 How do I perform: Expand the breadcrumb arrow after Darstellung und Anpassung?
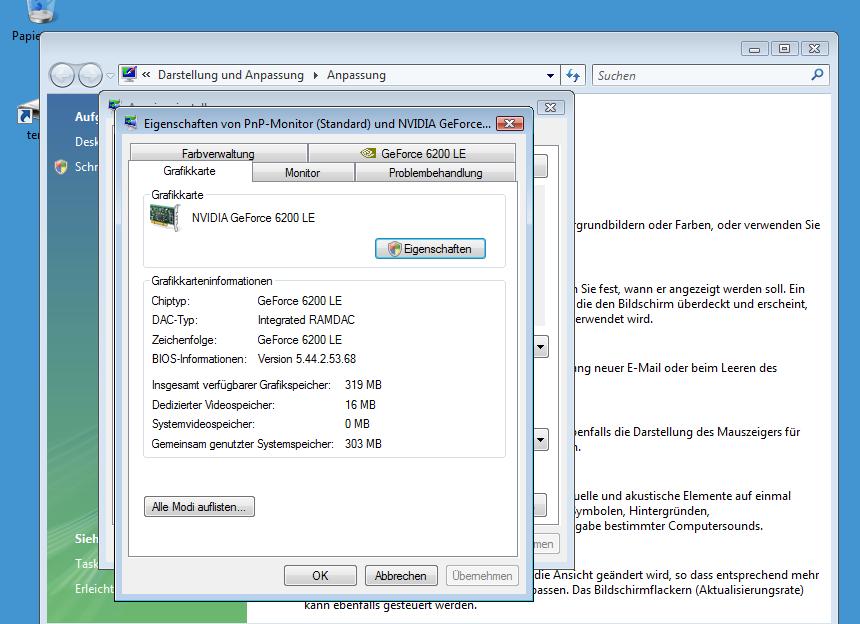pos(315,76)
